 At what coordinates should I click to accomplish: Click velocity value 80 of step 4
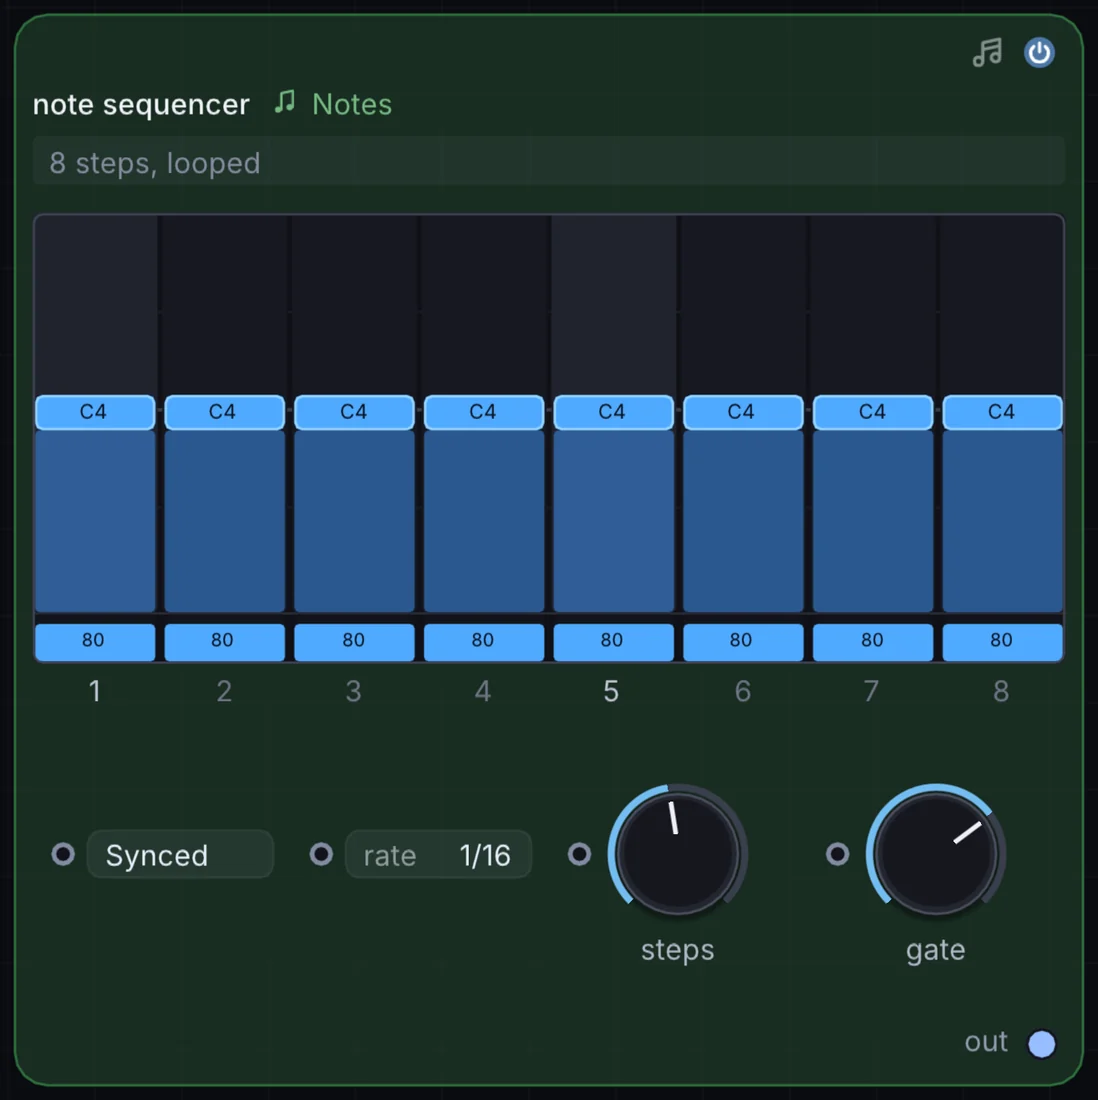click(x=484, y=641)
